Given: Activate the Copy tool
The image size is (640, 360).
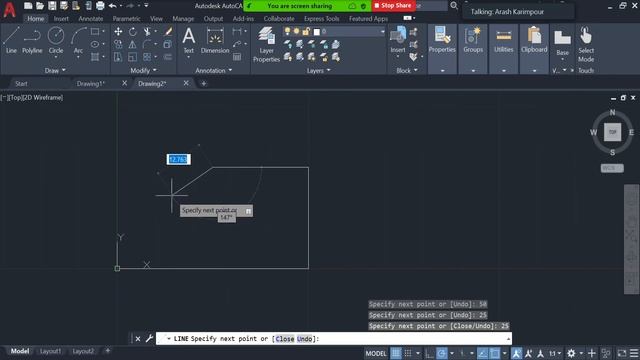Looking at the screenshot, I should [x=118, y=44].
